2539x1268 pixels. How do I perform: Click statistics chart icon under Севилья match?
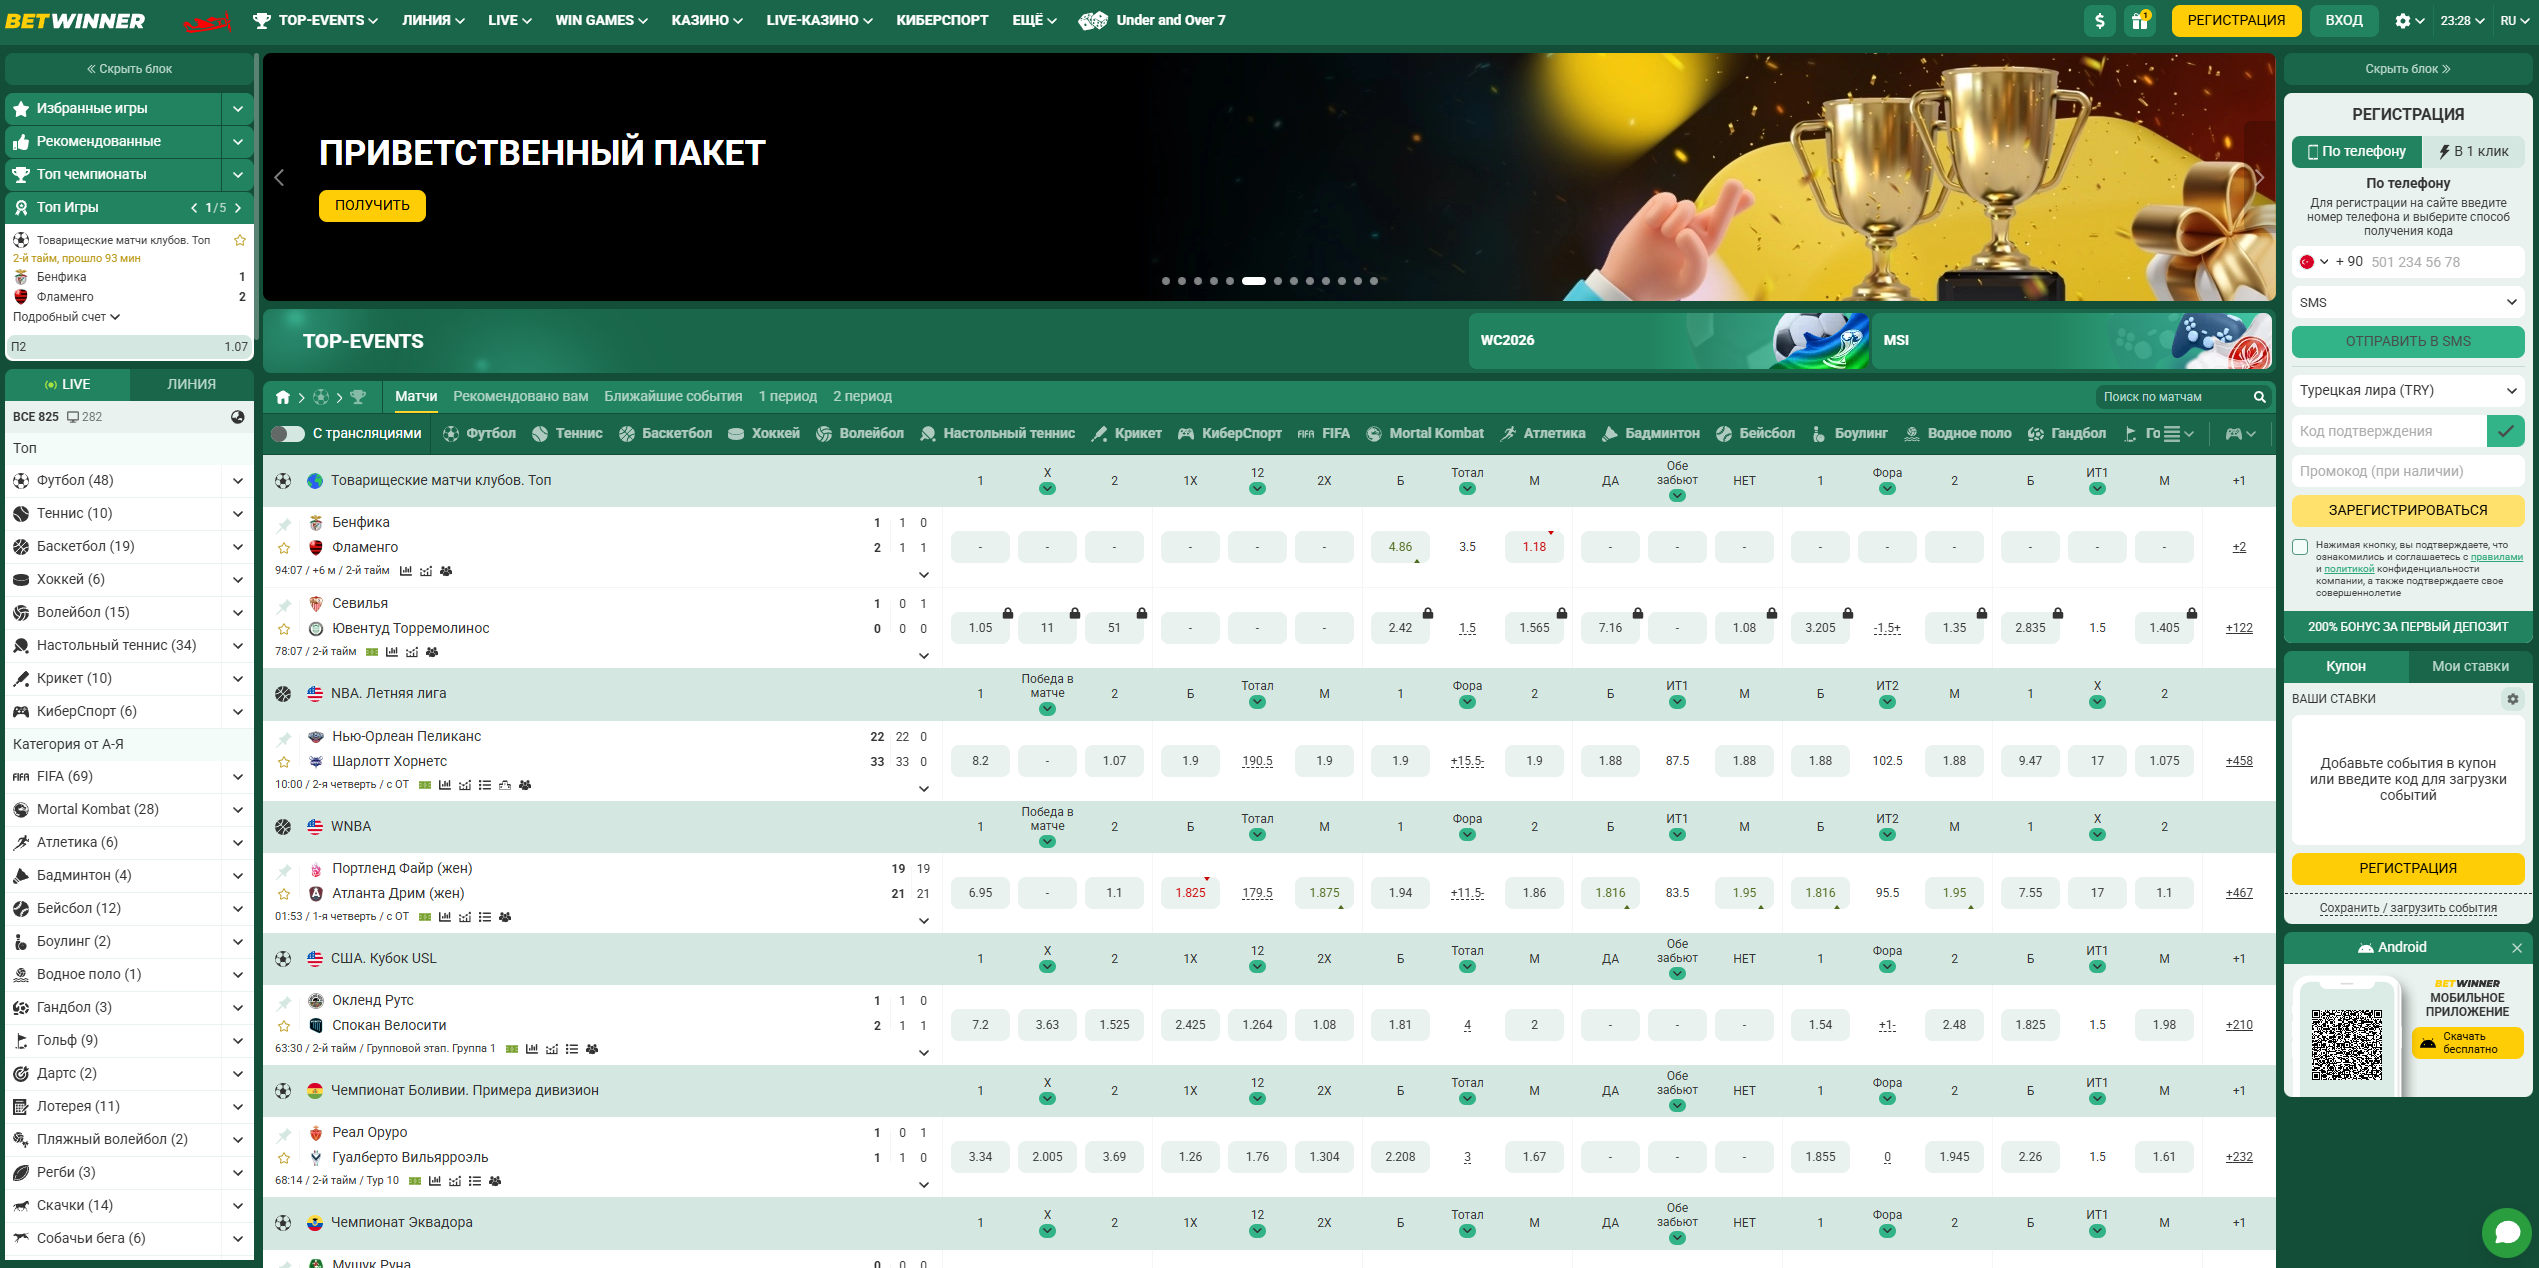coord(392,652)
